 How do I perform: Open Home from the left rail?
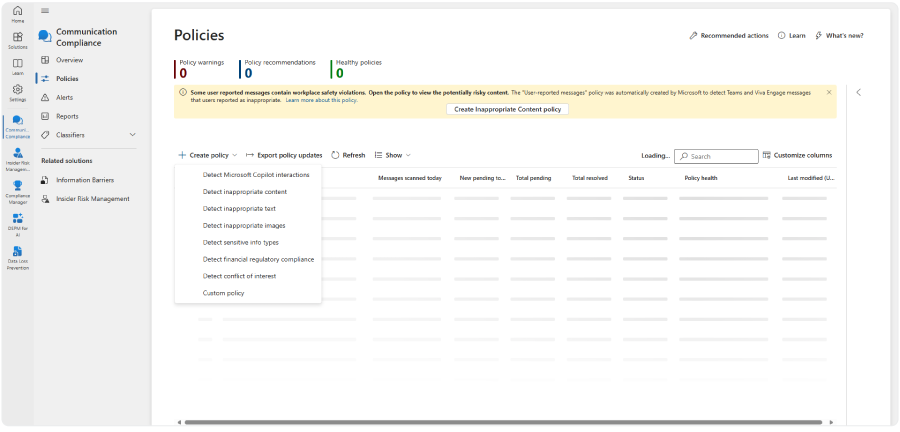18,14
